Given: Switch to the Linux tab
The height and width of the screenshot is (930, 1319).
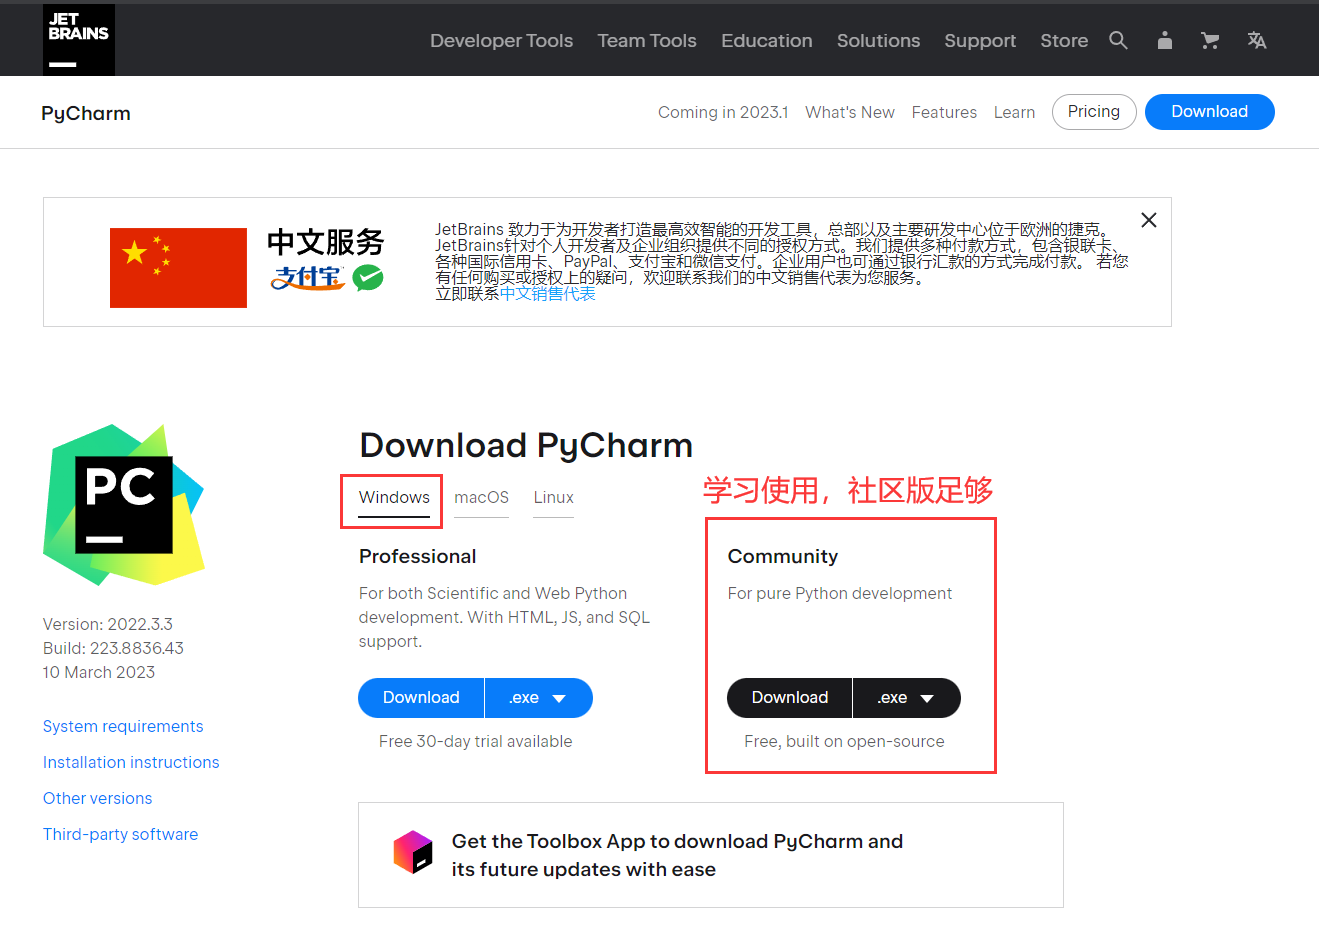Looking at the screenshot, I should (553, 497).
